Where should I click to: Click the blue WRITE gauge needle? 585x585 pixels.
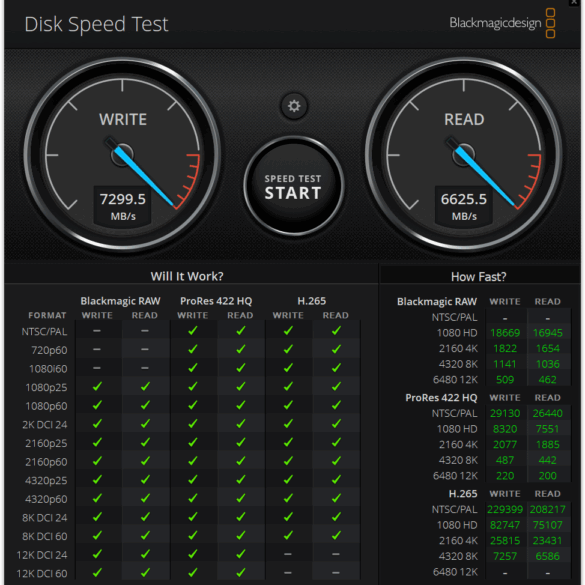pos(143,175)
